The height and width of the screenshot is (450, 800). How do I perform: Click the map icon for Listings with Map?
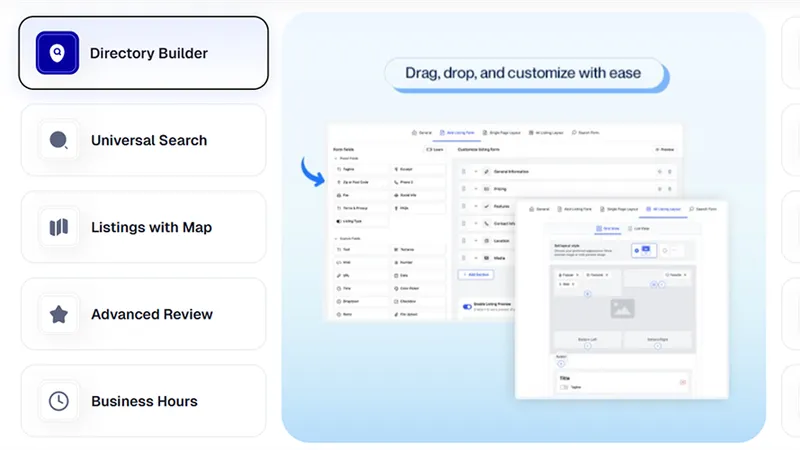pos(59,227)
